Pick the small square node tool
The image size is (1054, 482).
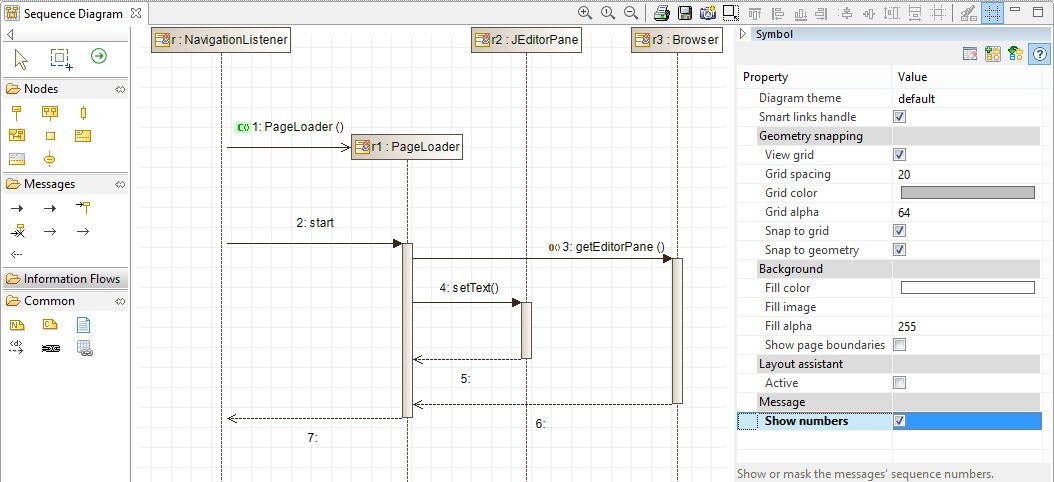(x=50, y=136)
